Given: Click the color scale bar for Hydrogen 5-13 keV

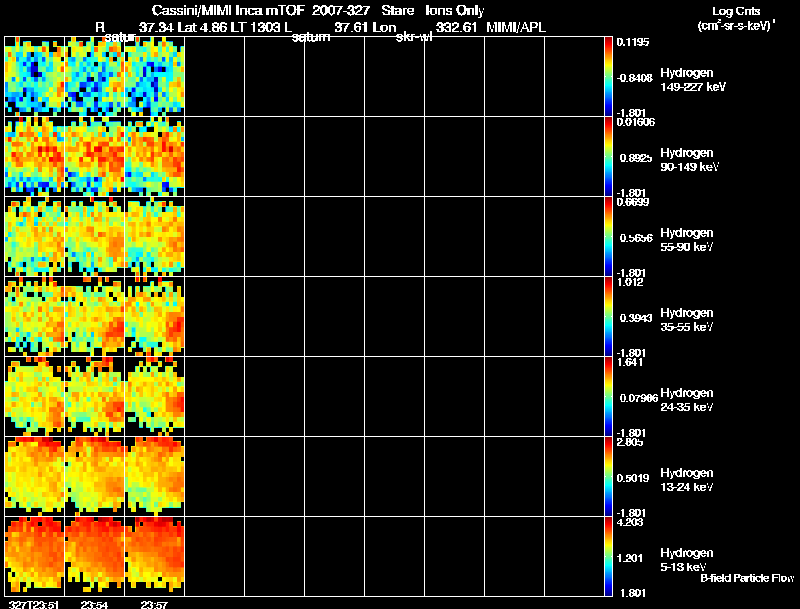Looking at the screenshot, I should tap(608, 556).
